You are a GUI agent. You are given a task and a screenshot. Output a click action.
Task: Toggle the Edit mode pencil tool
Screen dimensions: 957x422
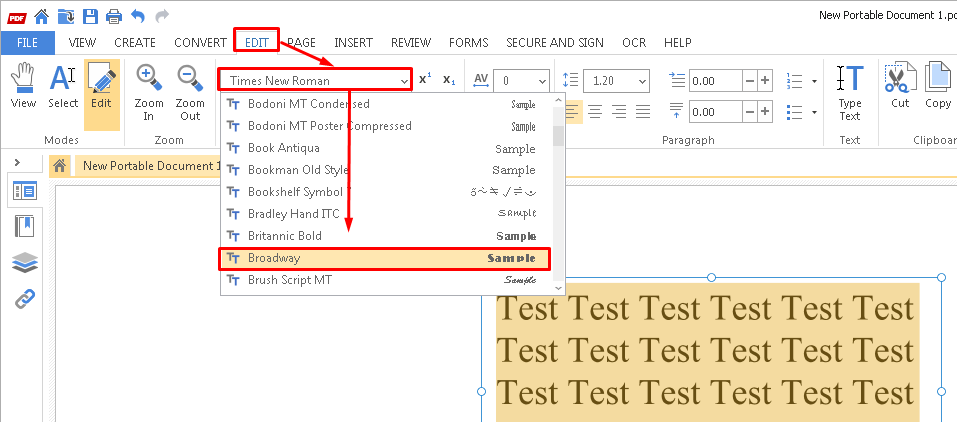101,95
